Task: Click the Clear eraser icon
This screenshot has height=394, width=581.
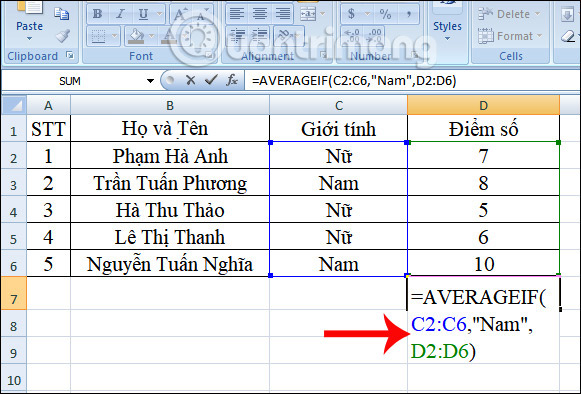Action: (568, 36)
